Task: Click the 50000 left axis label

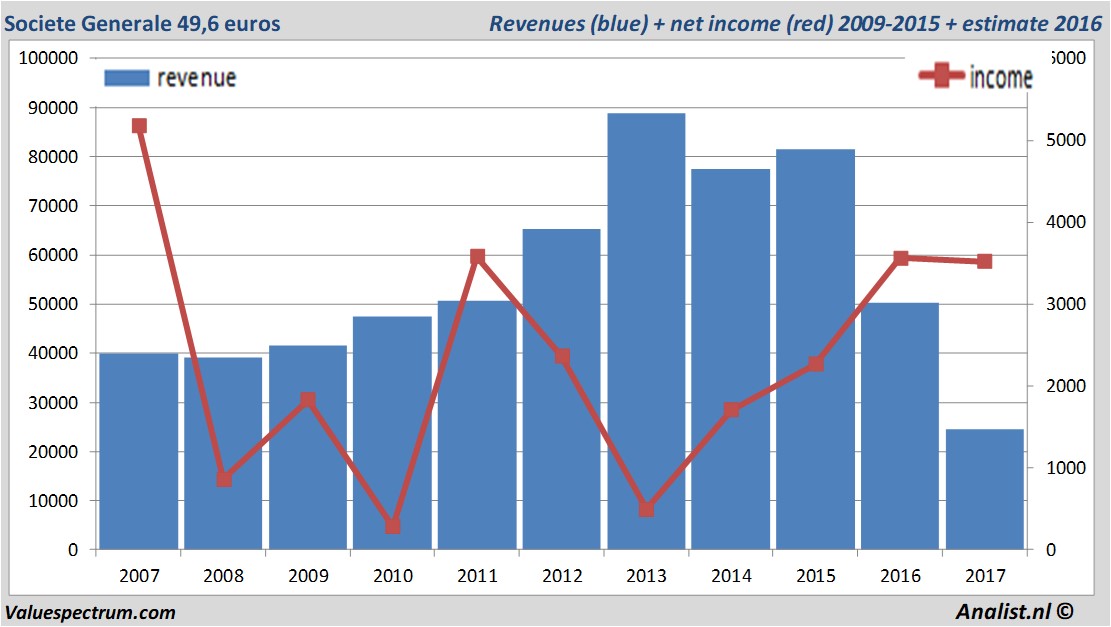Action: pos(53,304)
